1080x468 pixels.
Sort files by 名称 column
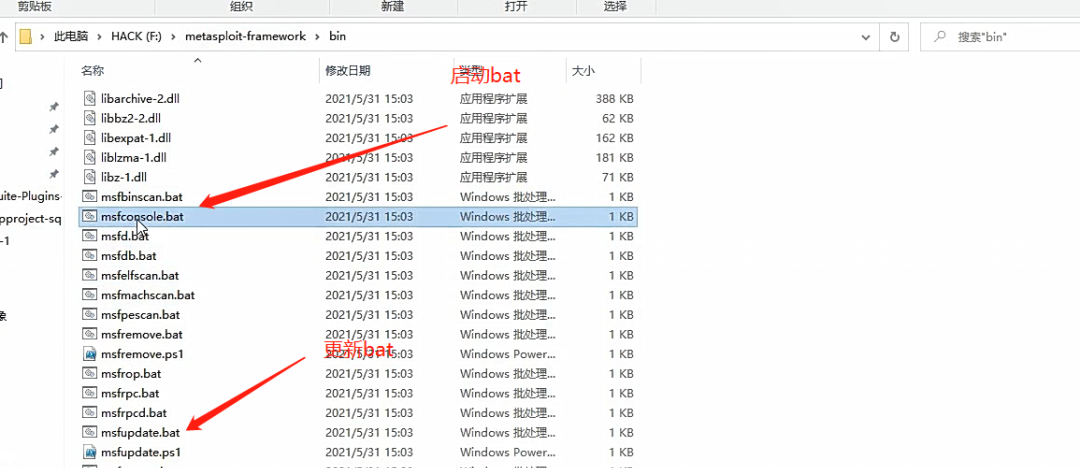click(x=92, y=70)
